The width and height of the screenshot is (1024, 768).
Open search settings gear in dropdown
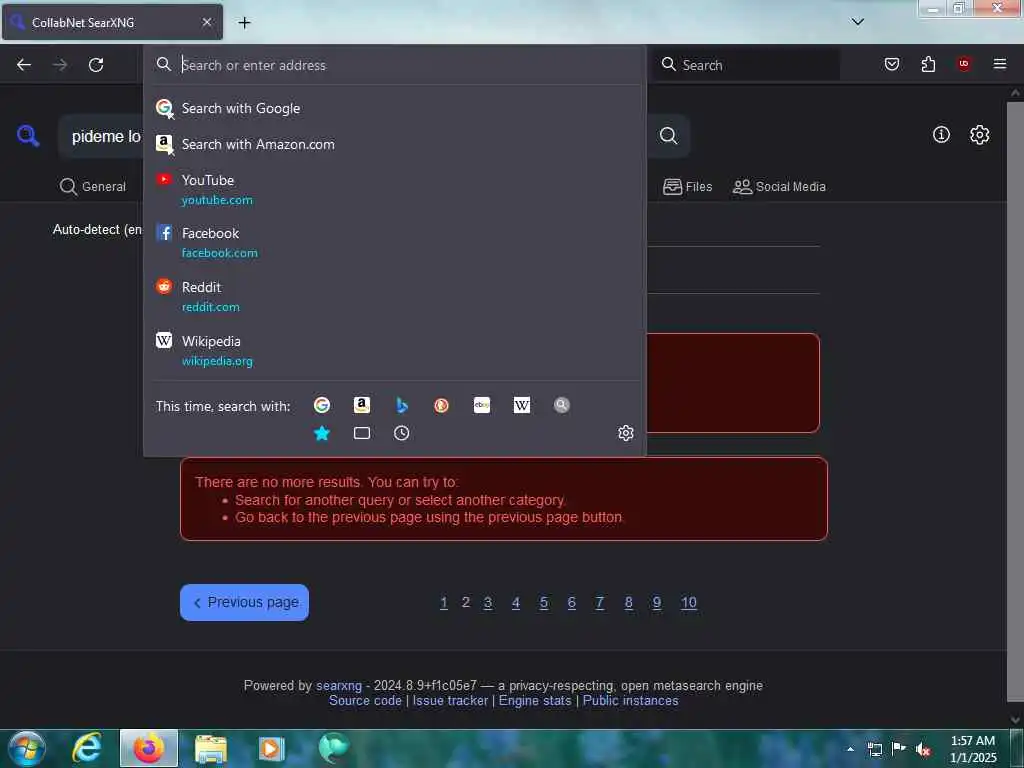pos(626,433)
